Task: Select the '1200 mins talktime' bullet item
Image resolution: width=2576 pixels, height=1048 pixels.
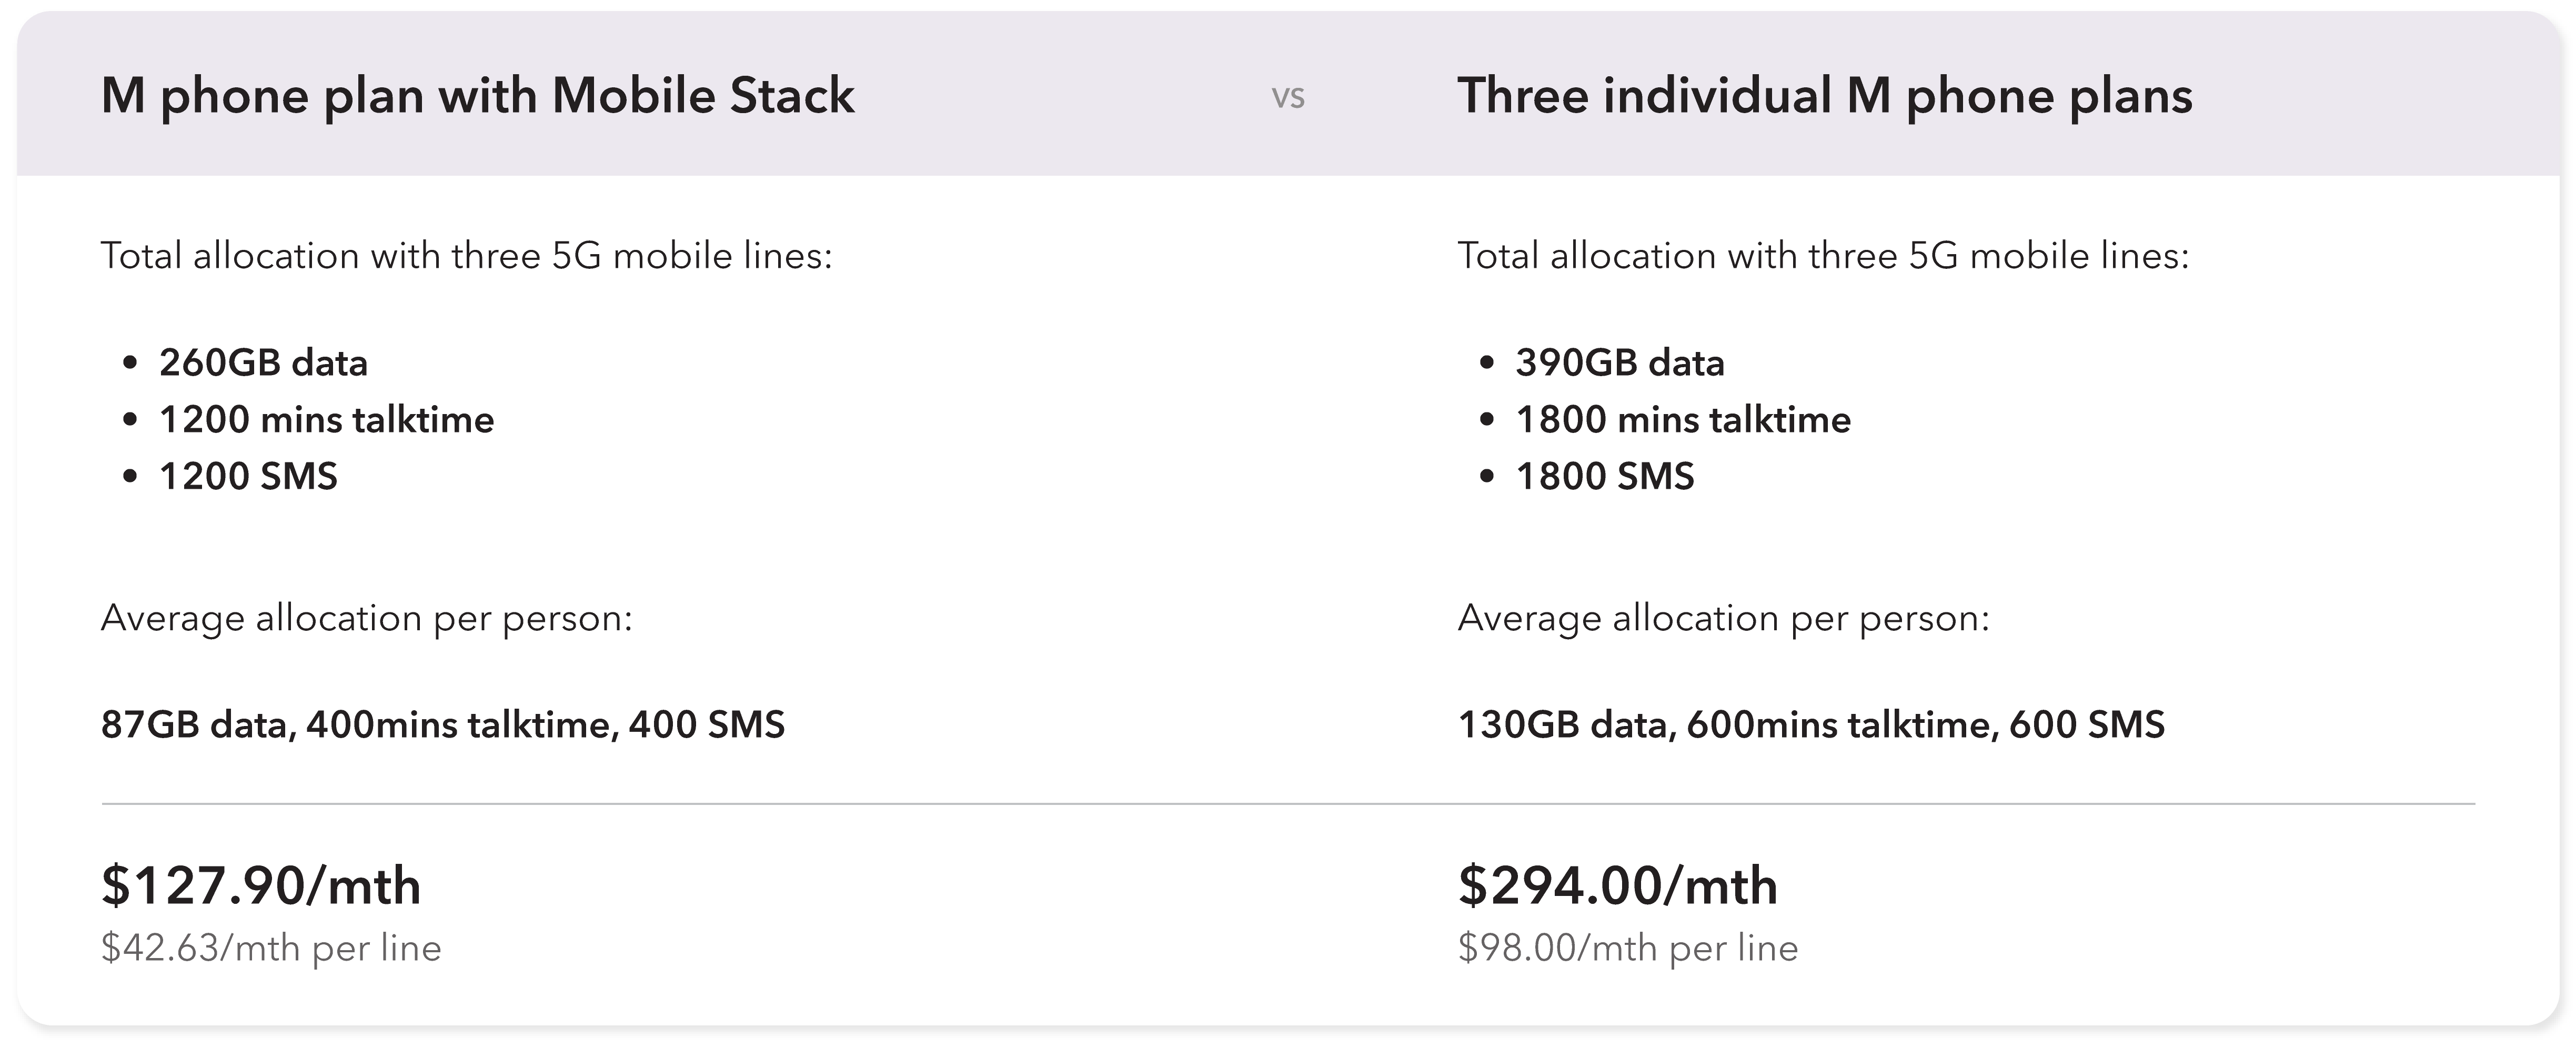Action: [x=326, y=419]
